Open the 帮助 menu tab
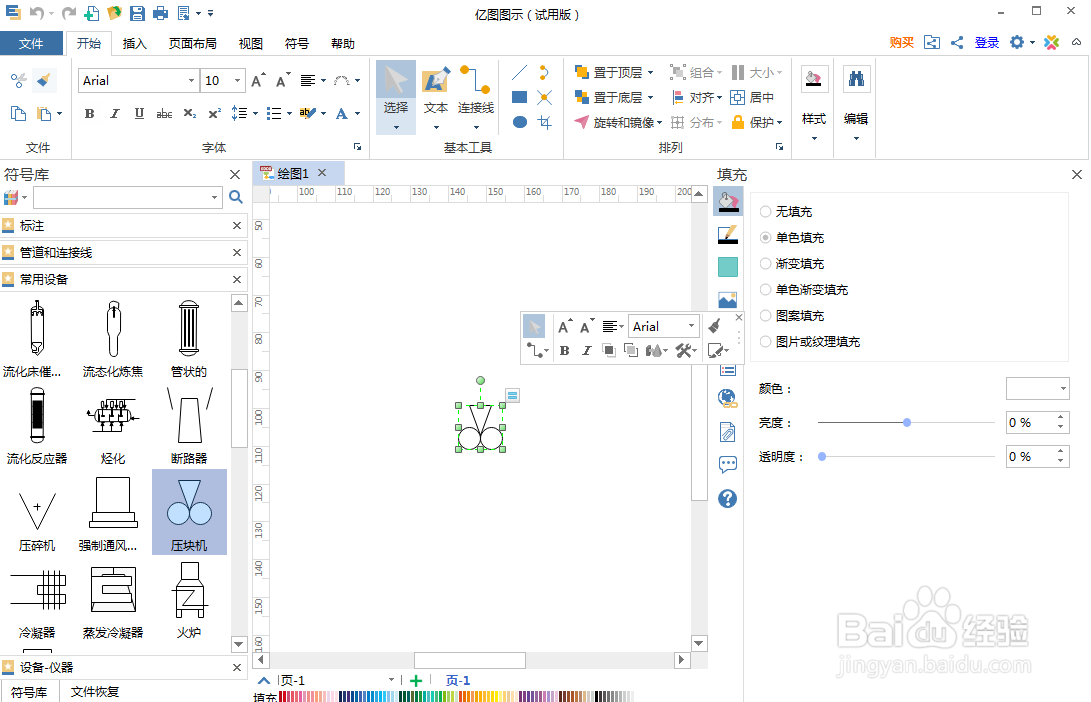 click(x=343, y=43)
